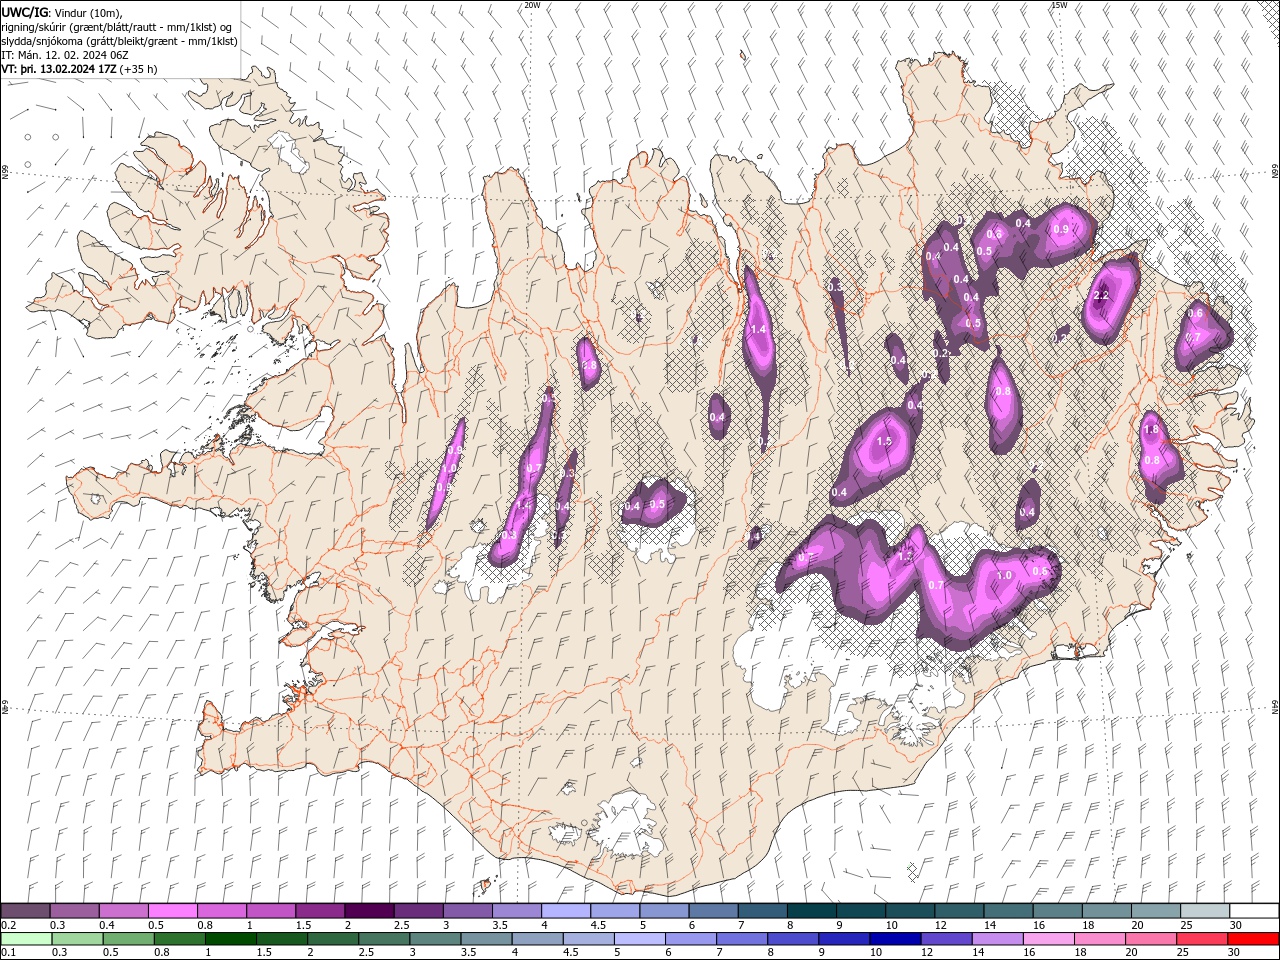Choose the light pink swatch labeled 16 on rain scale
1280x960 pixels.
[1047, 939]
